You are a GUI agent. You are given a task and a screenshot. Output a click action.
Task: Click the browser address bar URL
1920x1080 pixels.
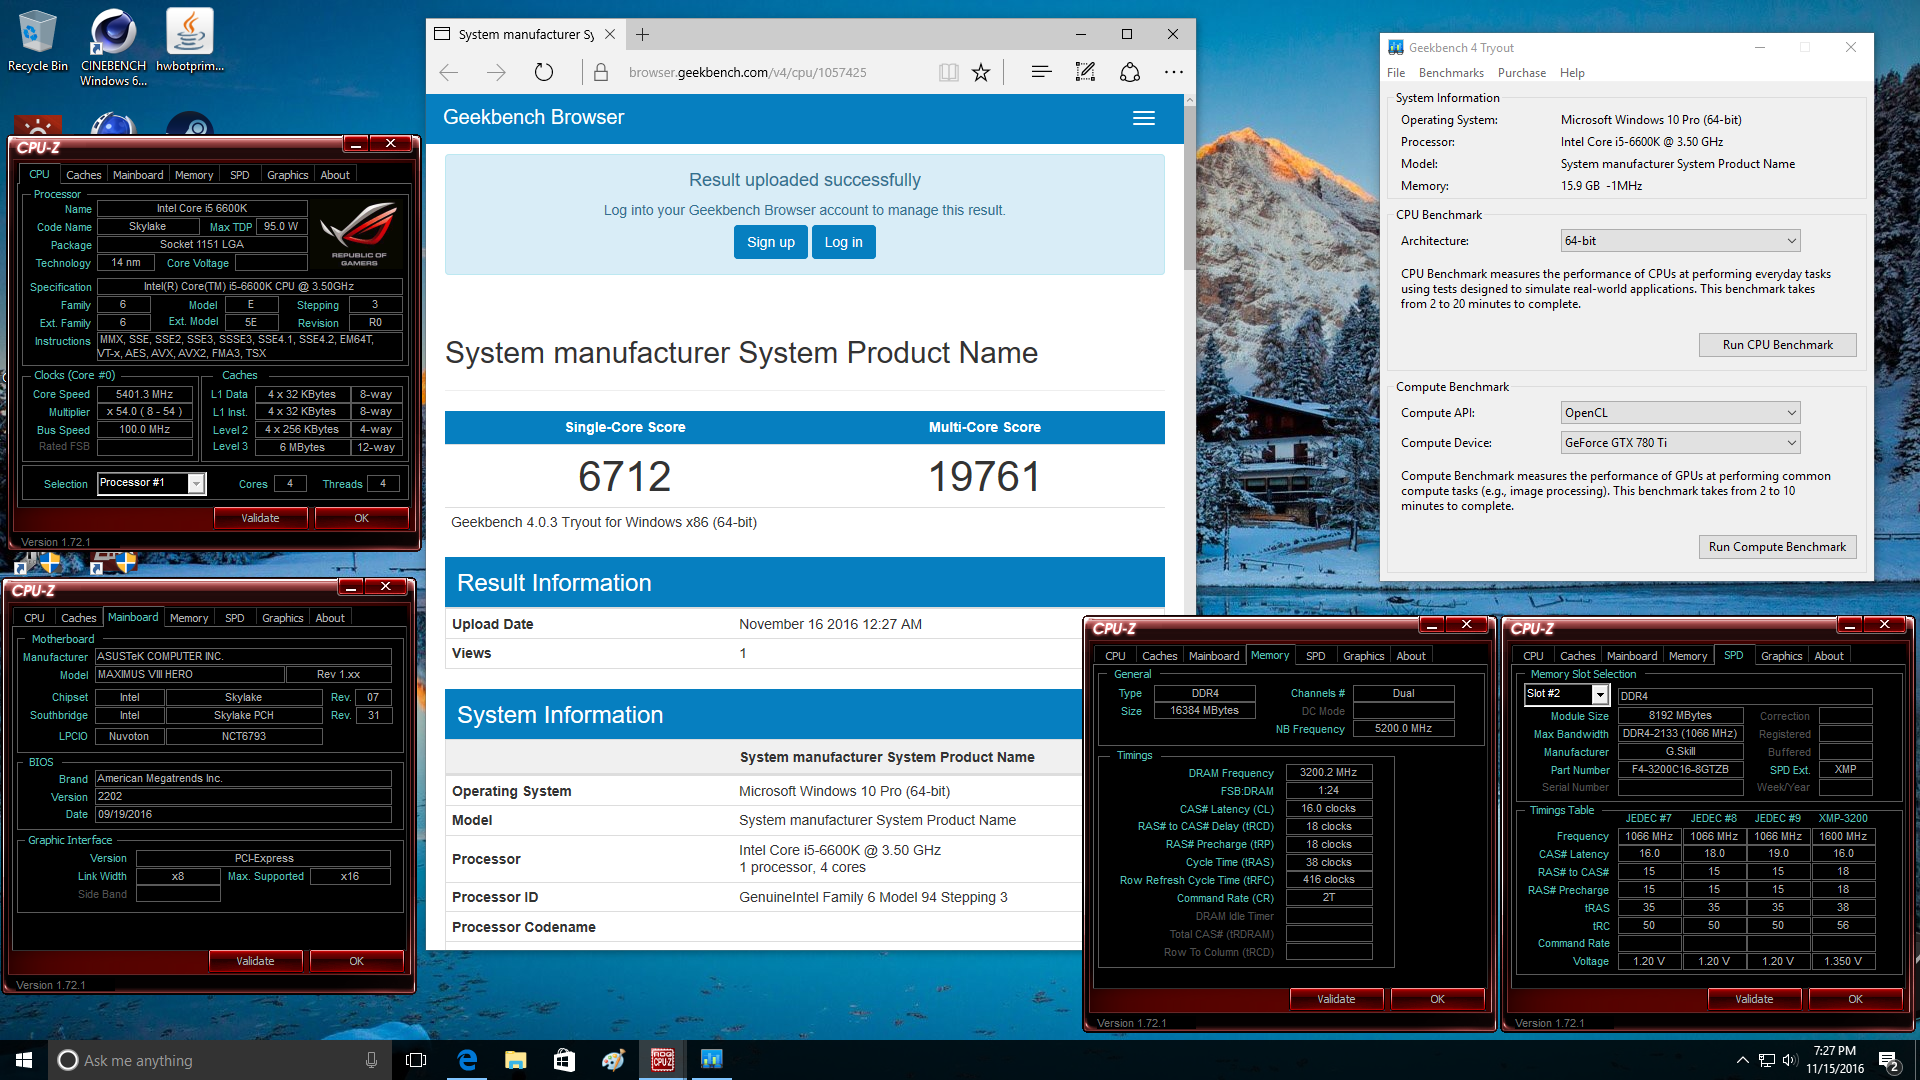747,72
